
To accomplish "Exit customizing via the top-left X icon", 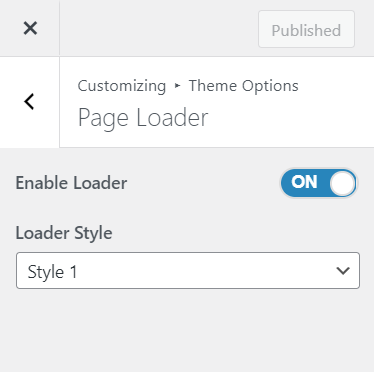I will click(30, 28).
